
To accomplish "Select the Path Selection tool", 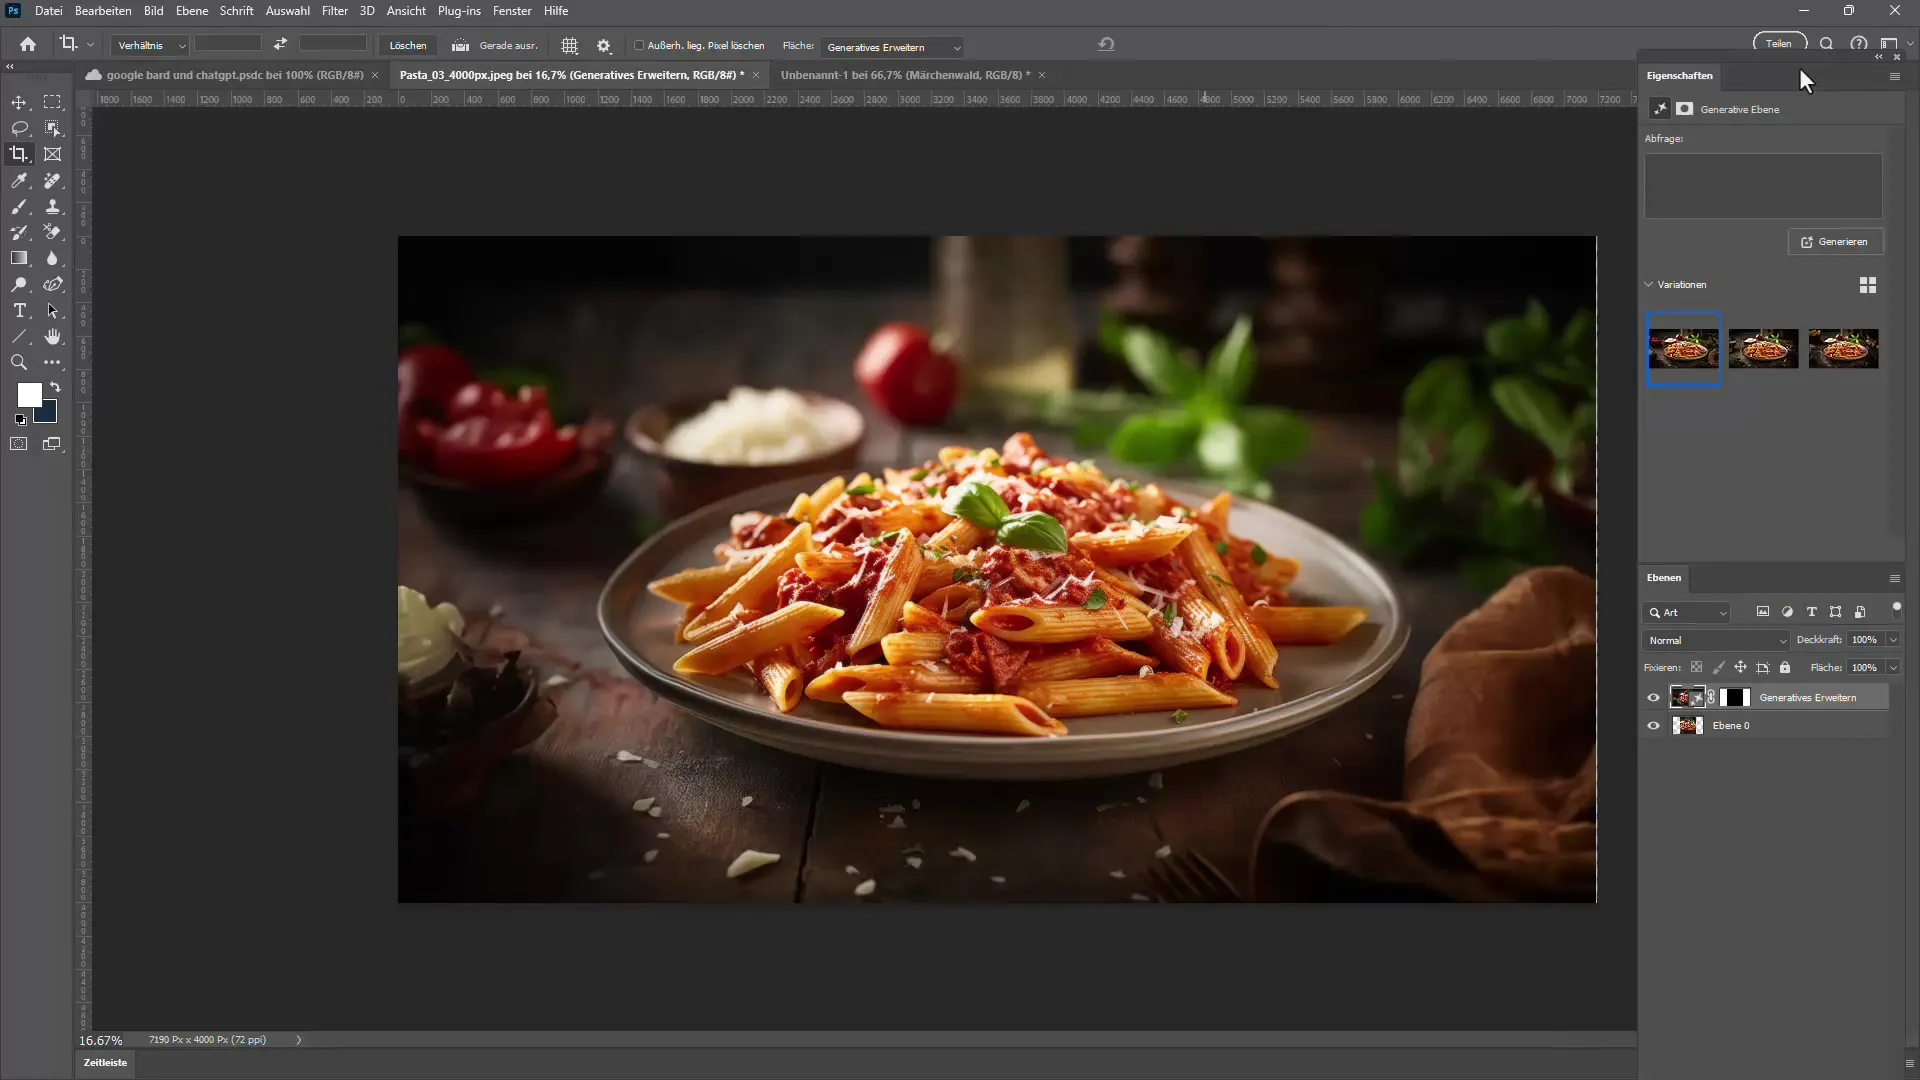I will pyautogui.click(x=53, y=311).
